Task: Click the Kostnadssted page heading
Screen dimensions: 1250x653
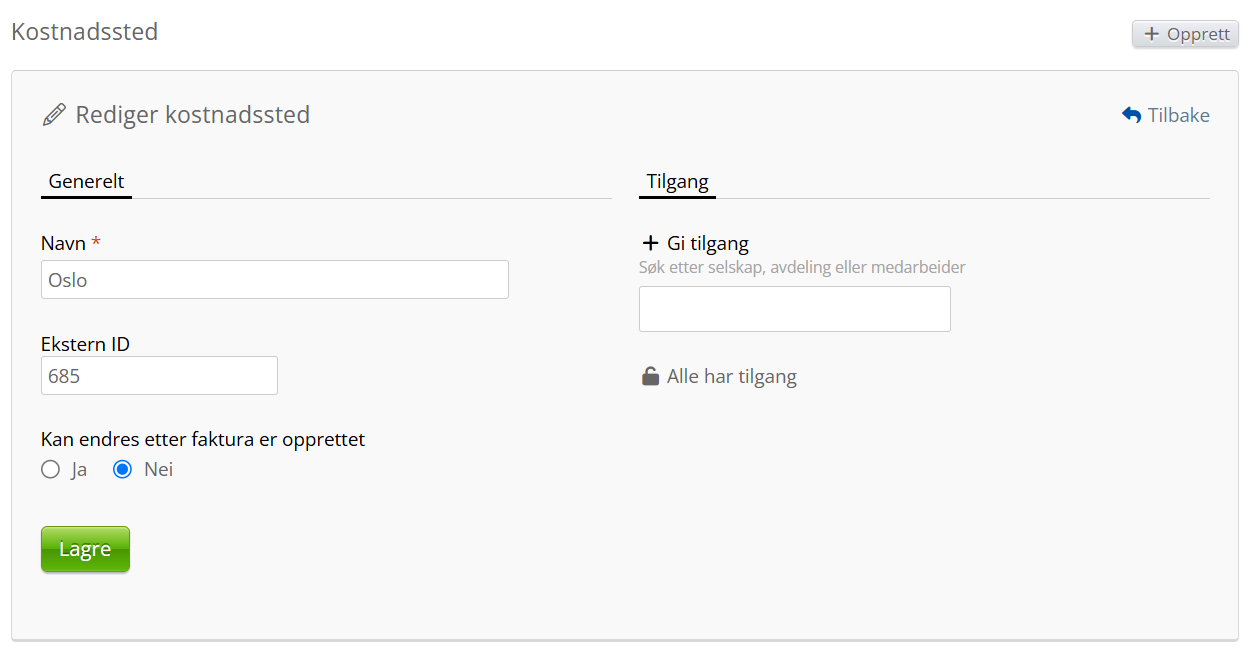Action: point(85,32)
